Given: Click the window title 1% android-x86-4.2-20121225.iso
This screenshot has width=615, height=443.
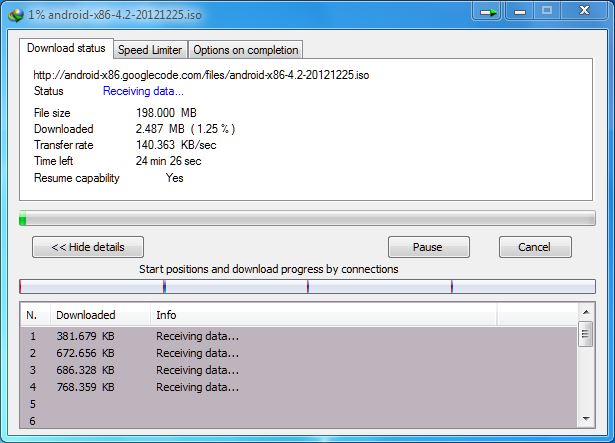Looking at the screenshot, I should [115, 15].
